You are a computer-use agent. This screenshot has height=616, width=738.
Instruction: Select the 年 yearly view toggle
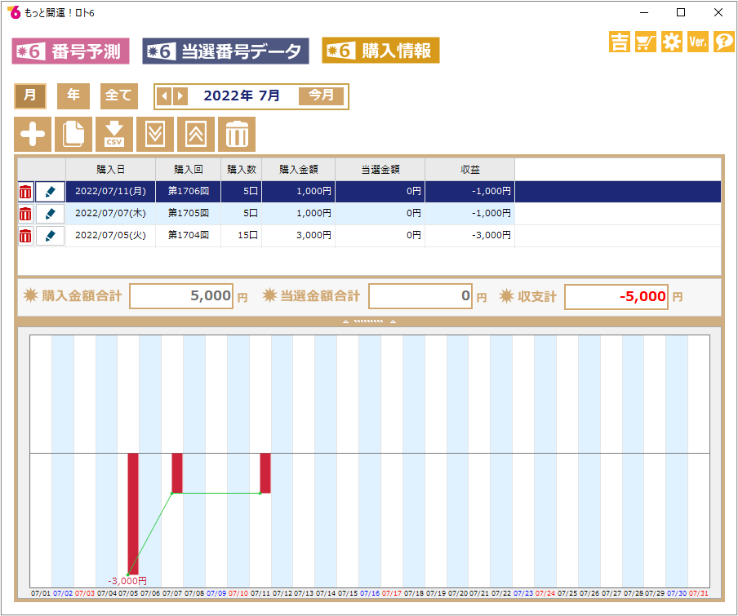click(73, 96)
